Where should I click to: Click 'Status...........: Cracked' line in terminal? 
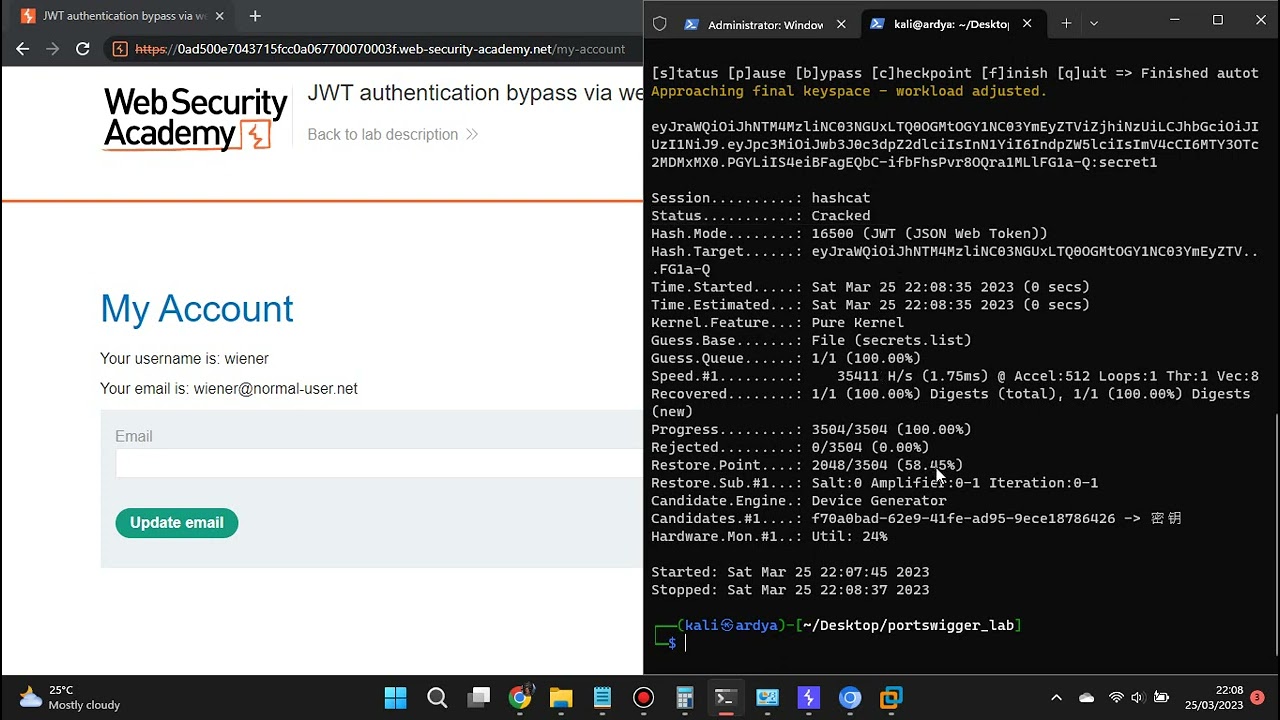tap(761, 216)
